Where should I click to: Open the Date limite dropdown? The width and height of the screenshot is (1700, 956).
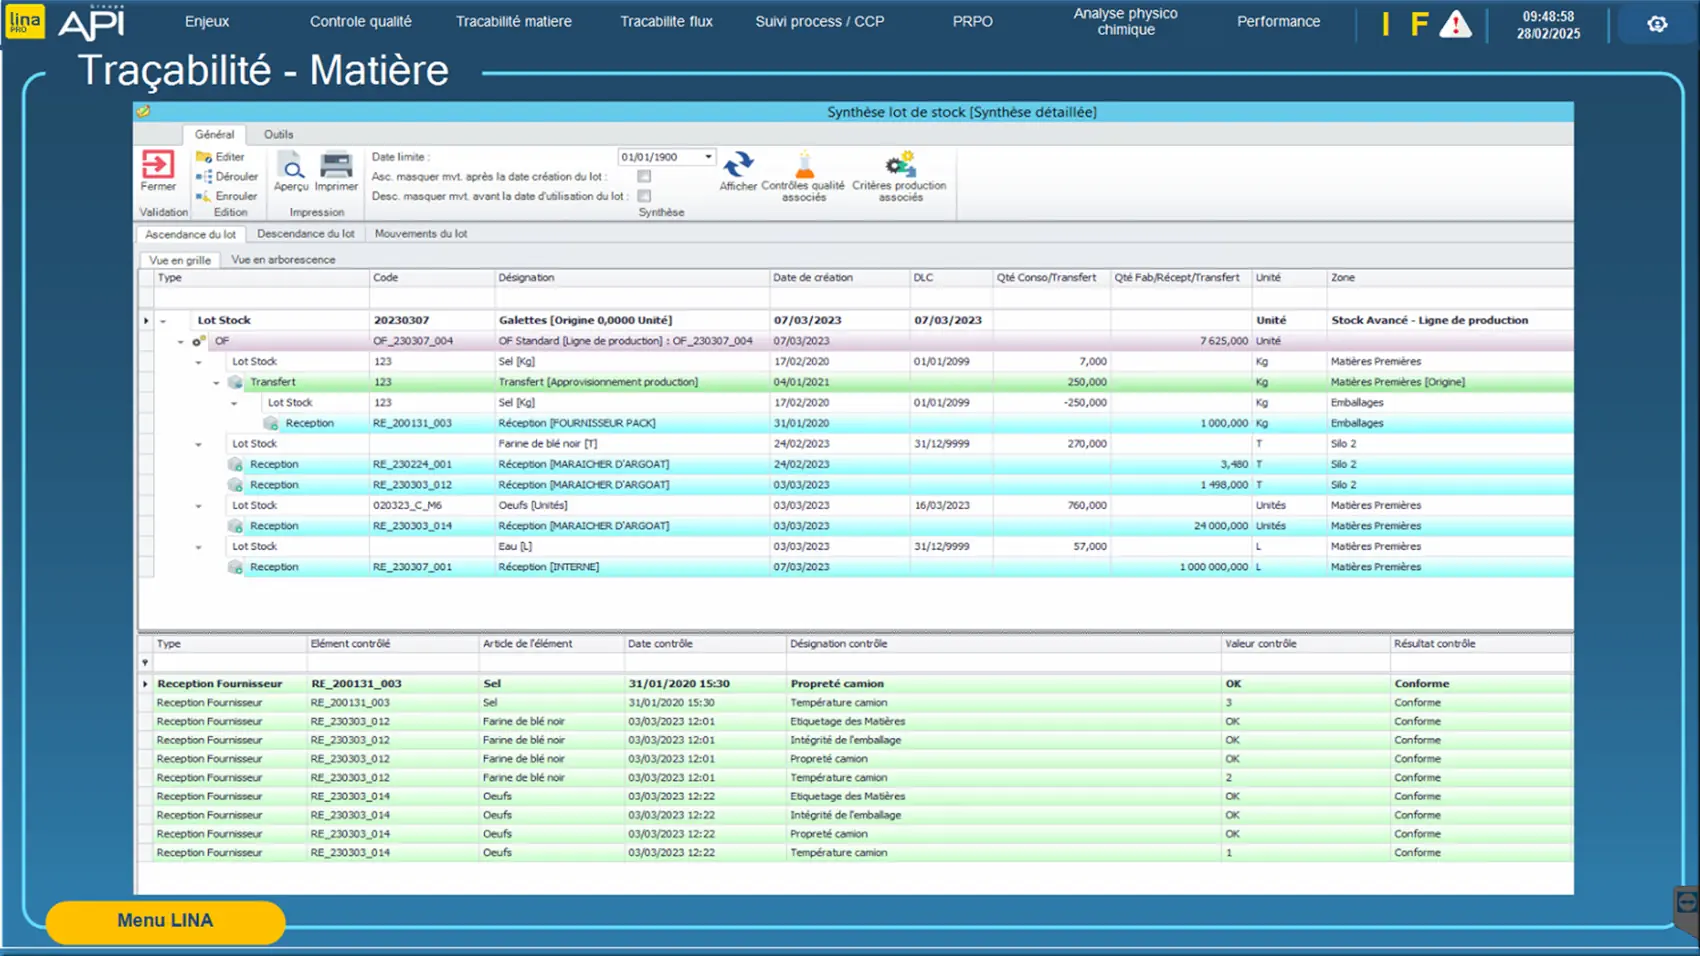click(708, 157)
